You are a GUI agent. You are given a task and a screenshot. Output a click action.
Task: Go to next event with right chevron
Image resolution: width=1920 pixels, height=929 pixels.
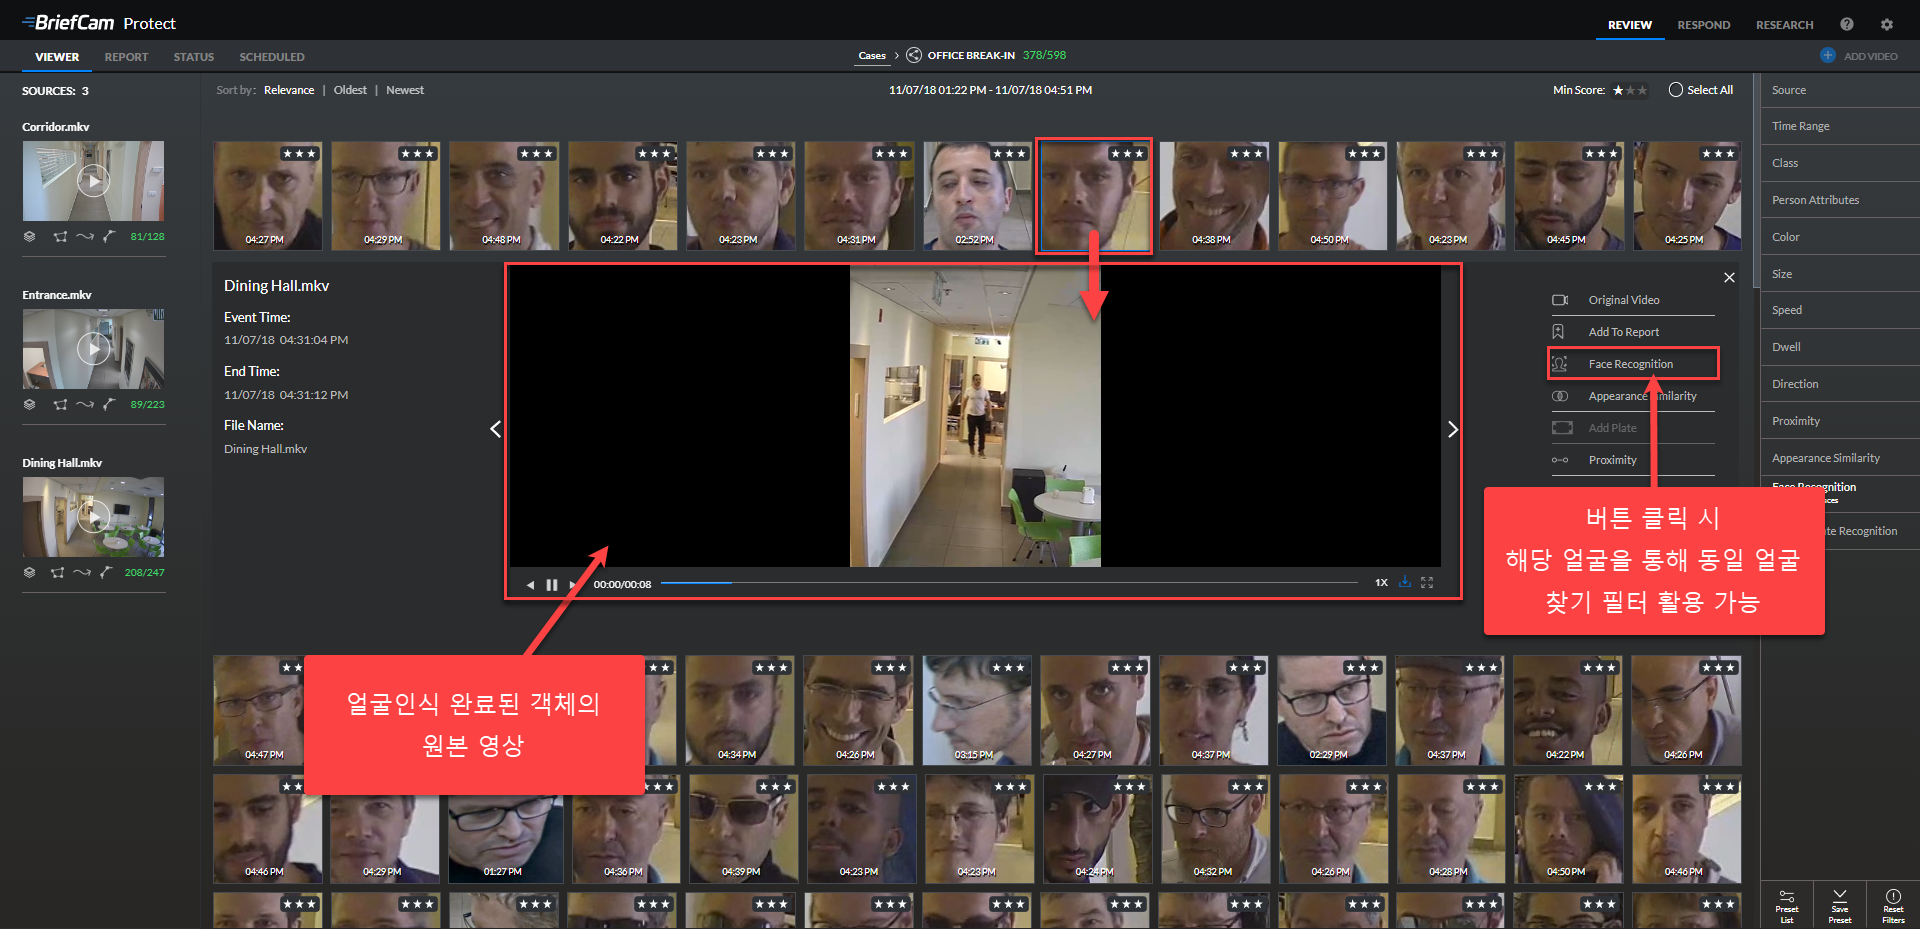pos(1453,429)
